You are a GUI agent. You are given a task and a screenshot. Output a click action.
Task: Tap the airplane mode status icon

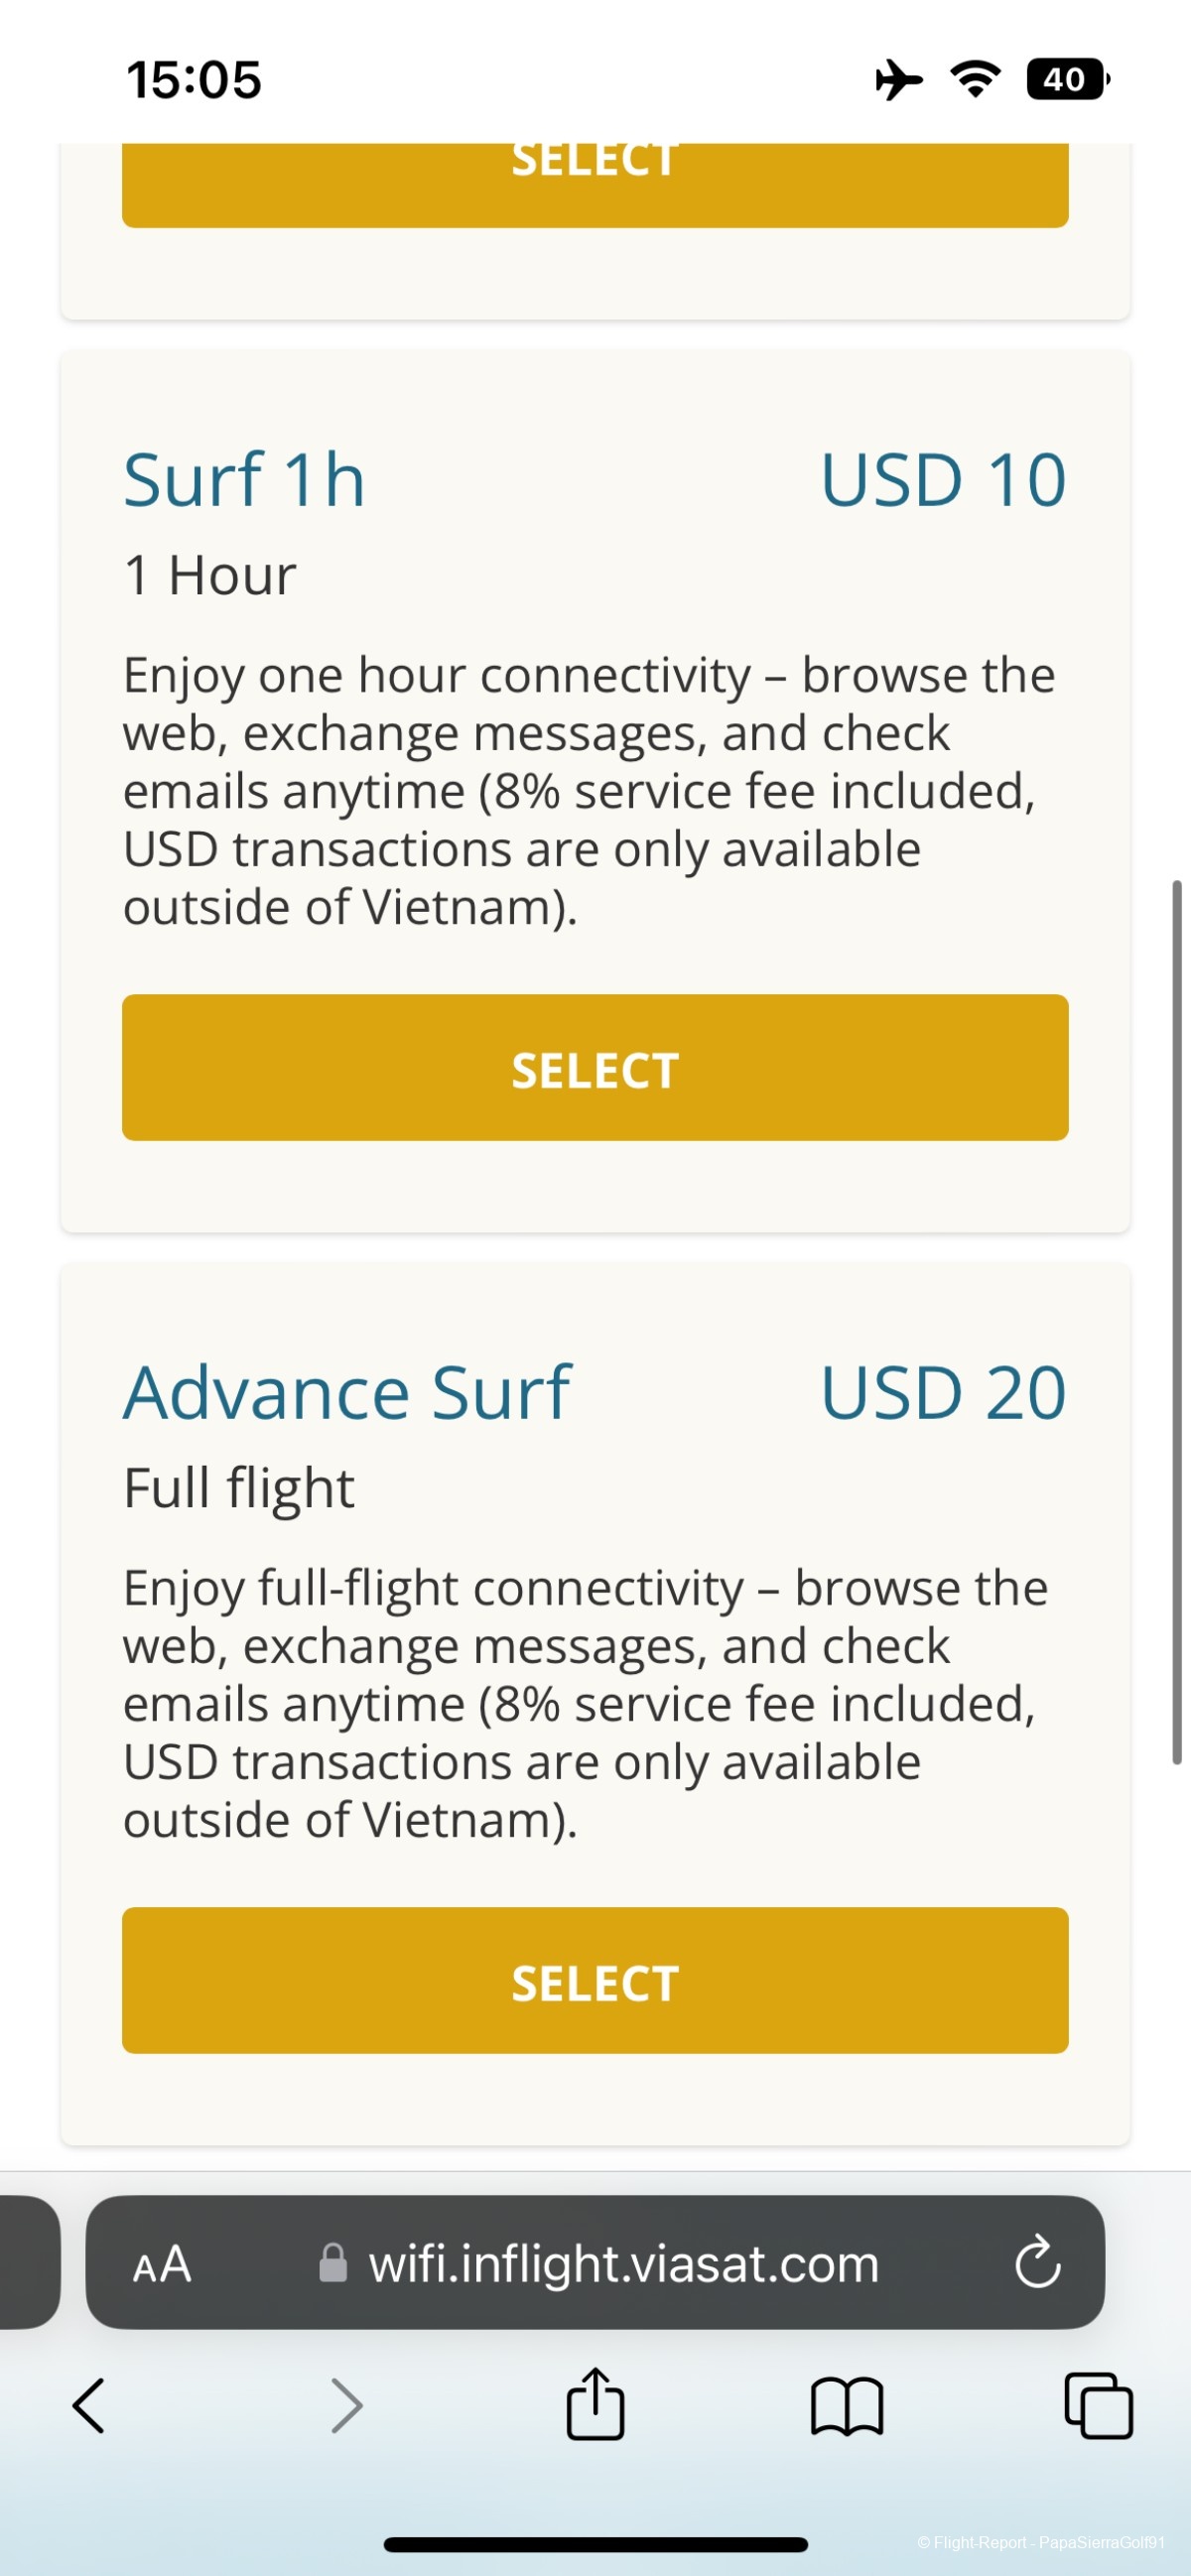point(898,79)
